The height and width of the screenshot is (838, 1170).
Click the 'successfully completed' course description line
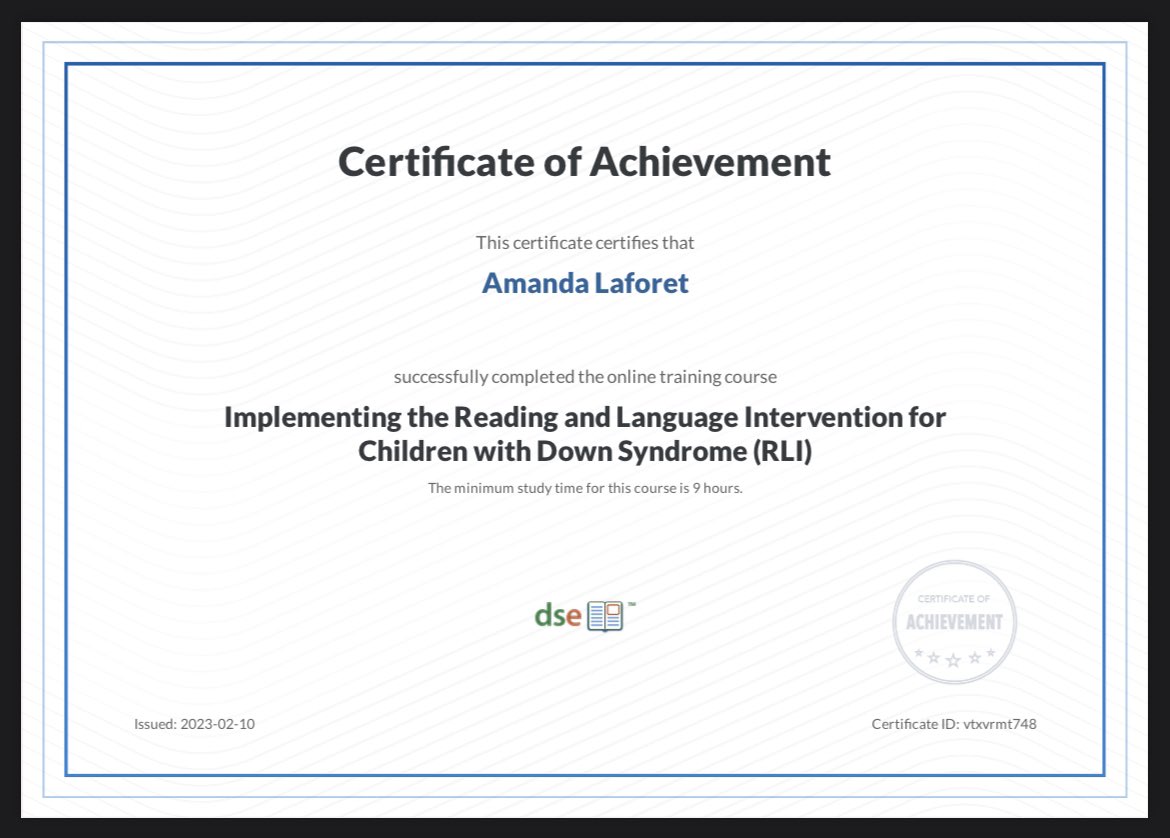585,377
